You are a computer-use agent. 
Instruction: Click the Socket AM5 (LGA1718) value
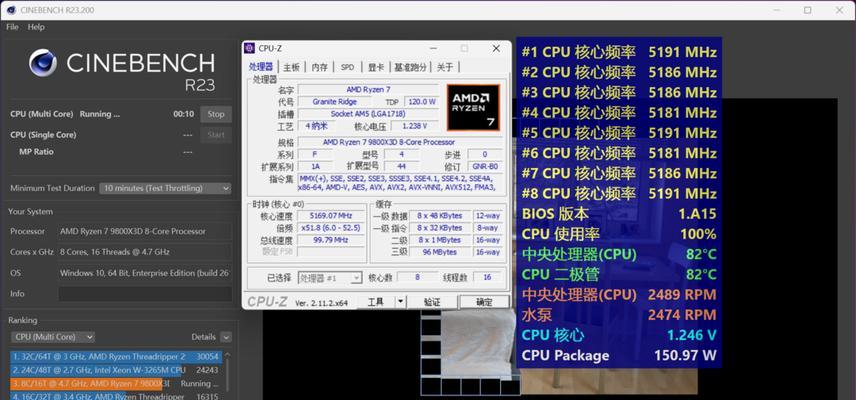click(368, 114)
